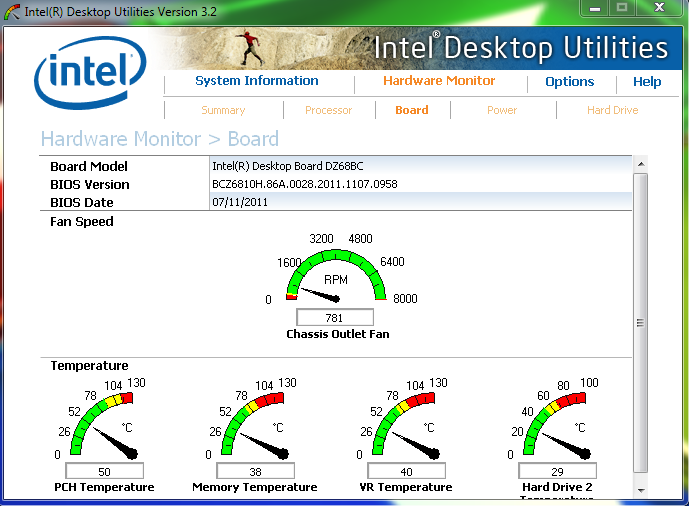689x506 pixels.
Task: Click the Chassis Outlet Fan label
Action: tap(337, 334)
